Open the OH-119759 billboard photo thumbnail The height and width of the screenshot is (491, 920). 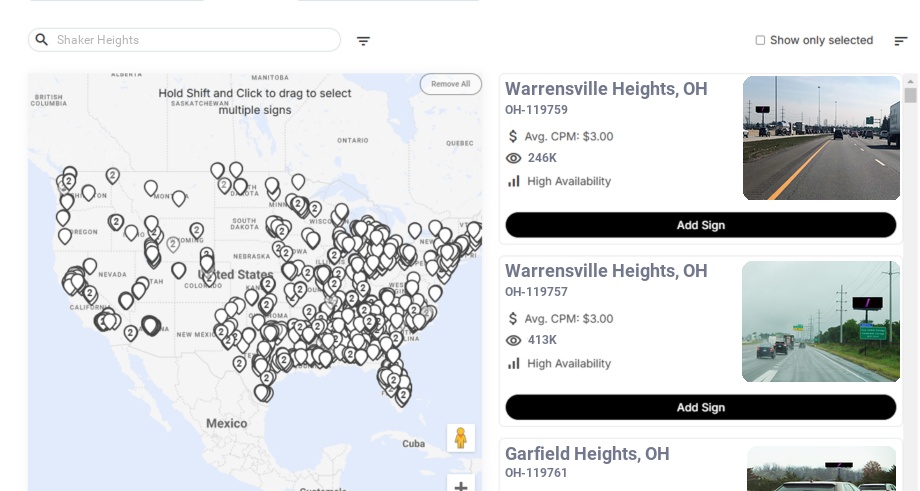click(821, 138)
